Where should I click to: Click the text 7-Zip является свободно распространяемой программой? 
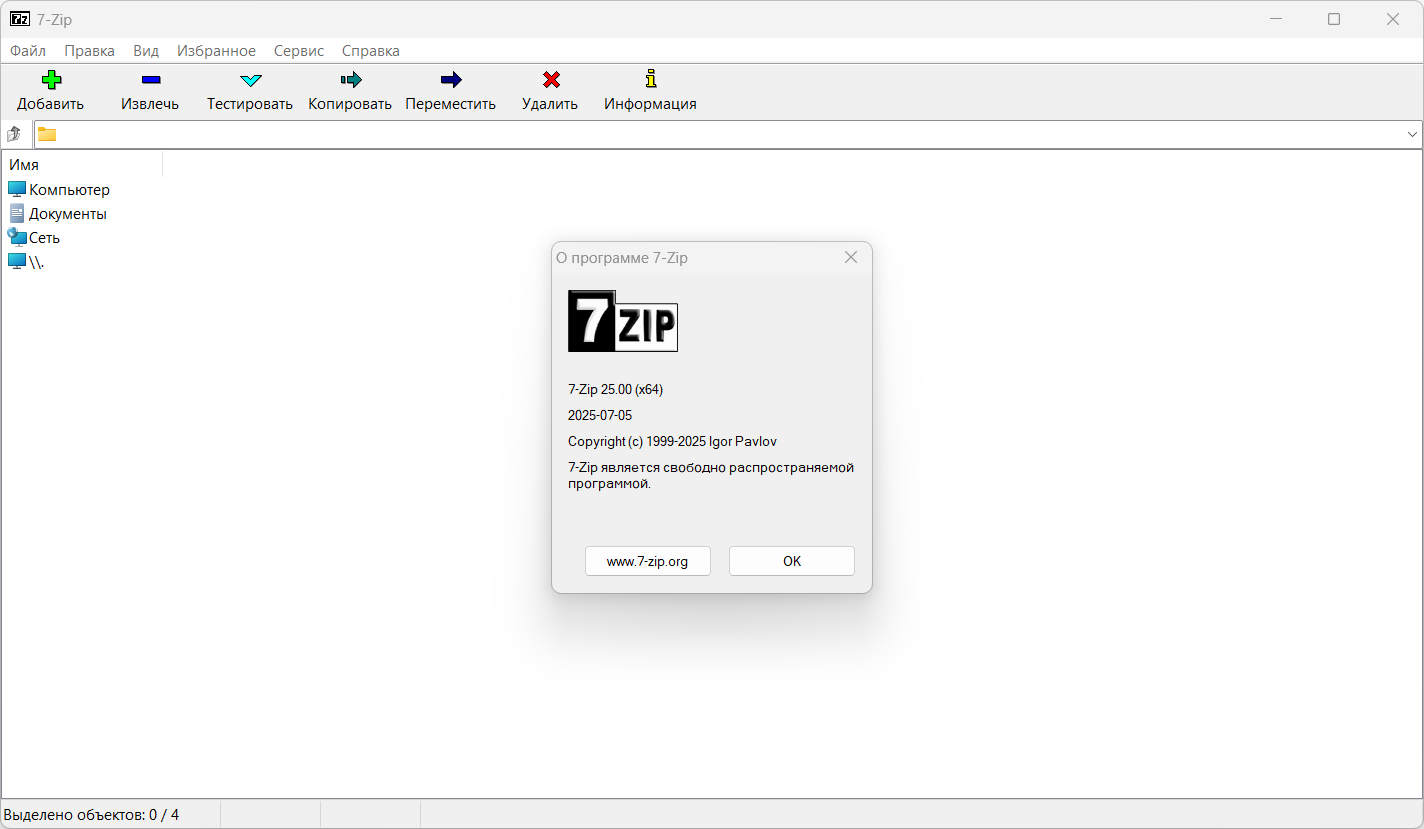(x=711, y=475)
